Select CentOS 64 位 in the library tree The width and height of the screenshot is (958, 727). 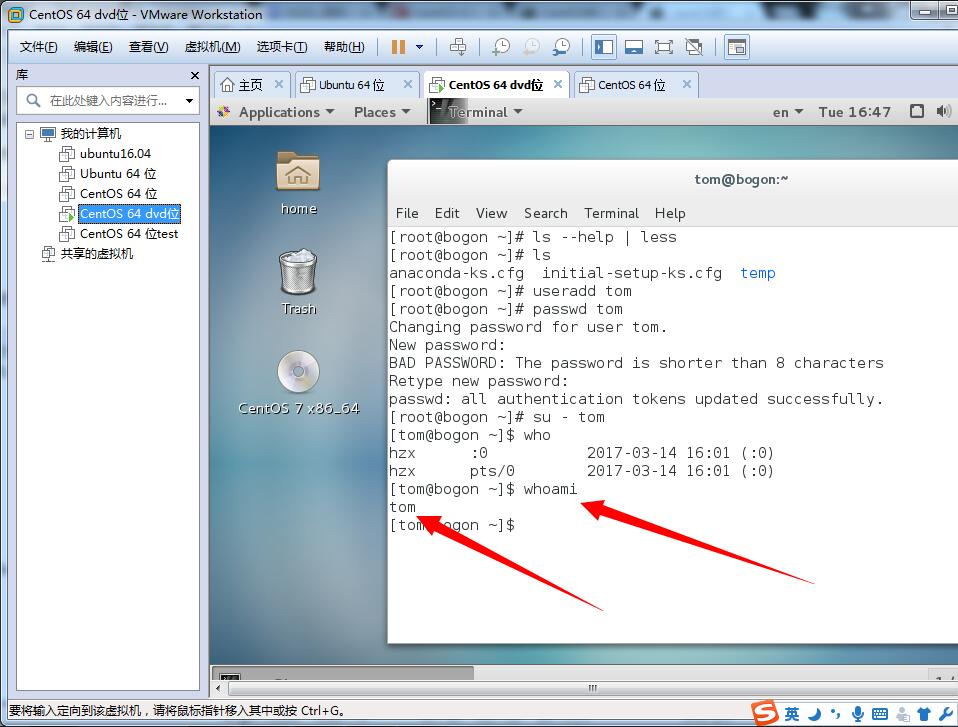tap(119, 194)
